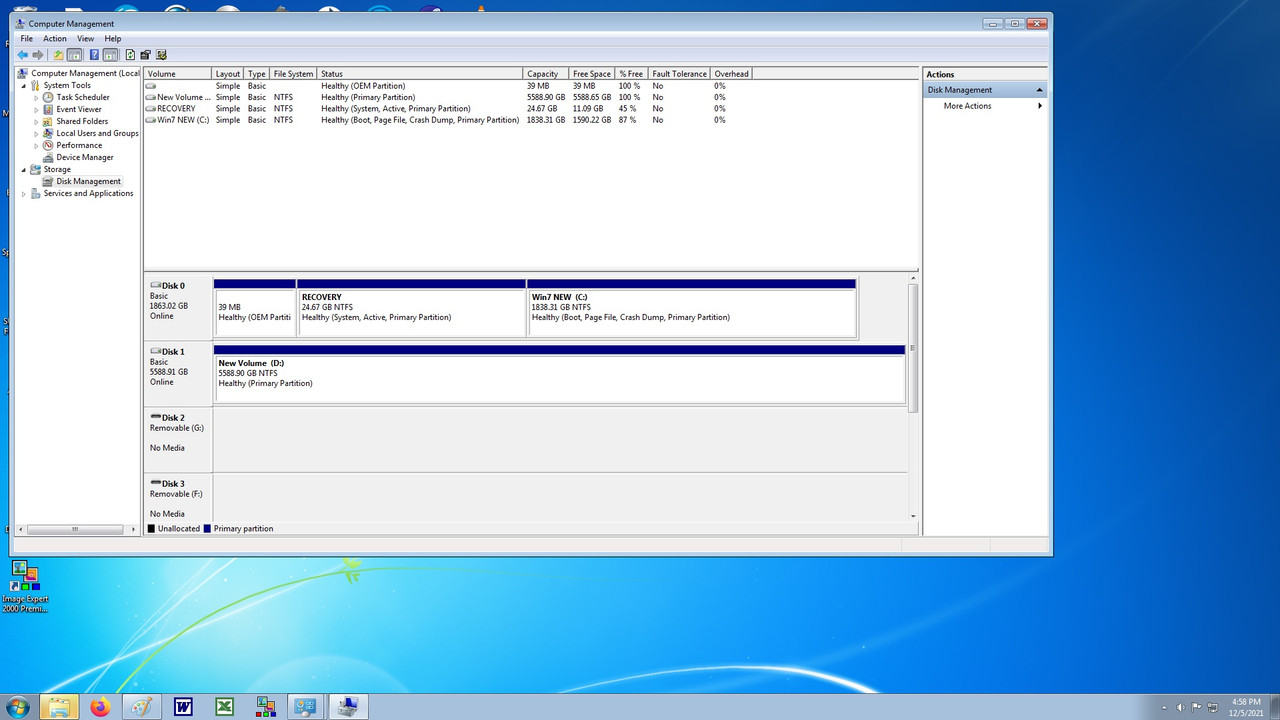The width and height of the screenshot is (1280, 720).
Task: Toggle Show/Hide Console Tree toolbar icon
Action: click(74, 55)
